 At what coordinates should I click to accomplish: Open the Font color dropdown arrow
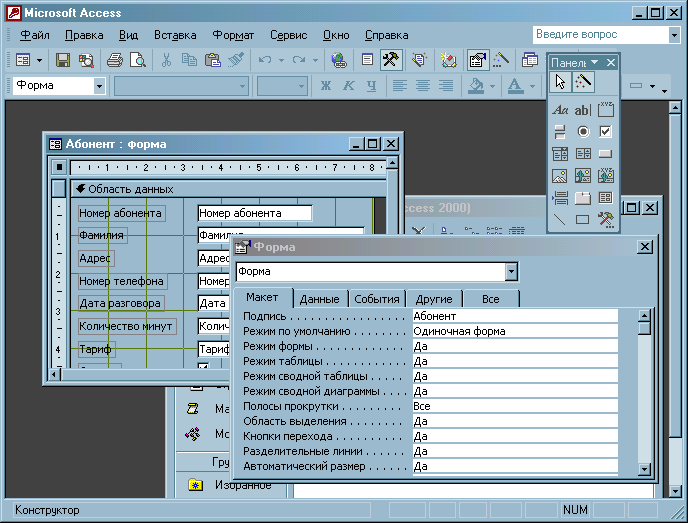coord(532,86)
